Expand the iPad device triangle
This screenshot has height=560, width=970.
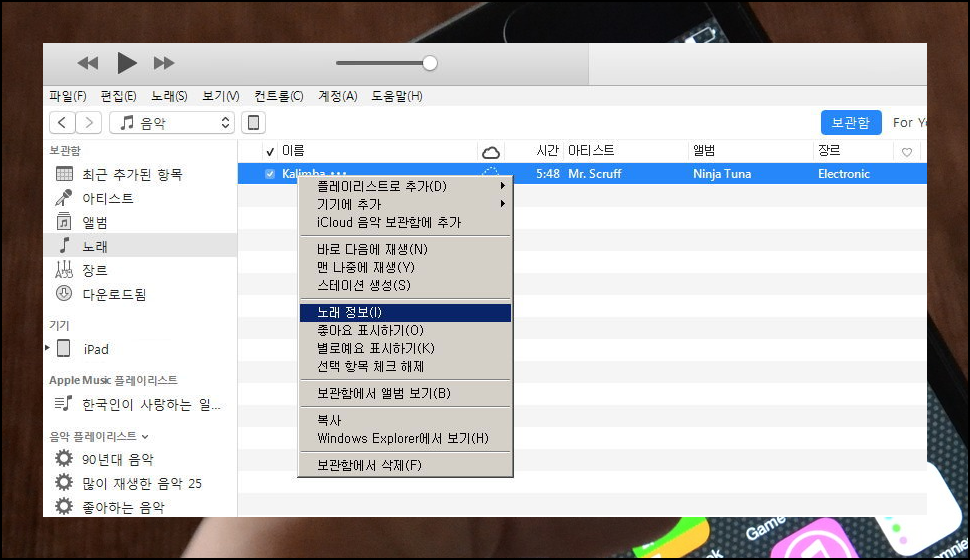pos(48,348)
